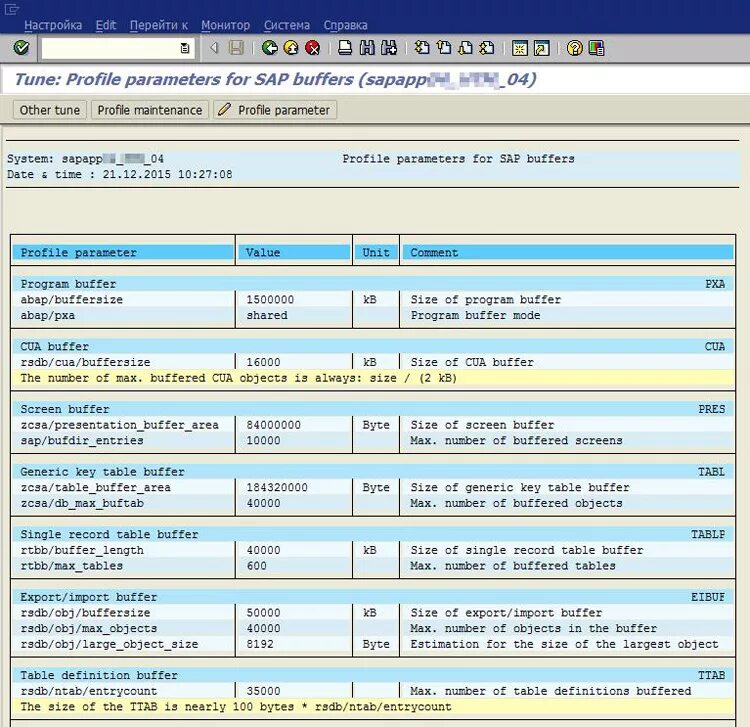
Task: Go to the previous page icon
Action: pos(444,48)
